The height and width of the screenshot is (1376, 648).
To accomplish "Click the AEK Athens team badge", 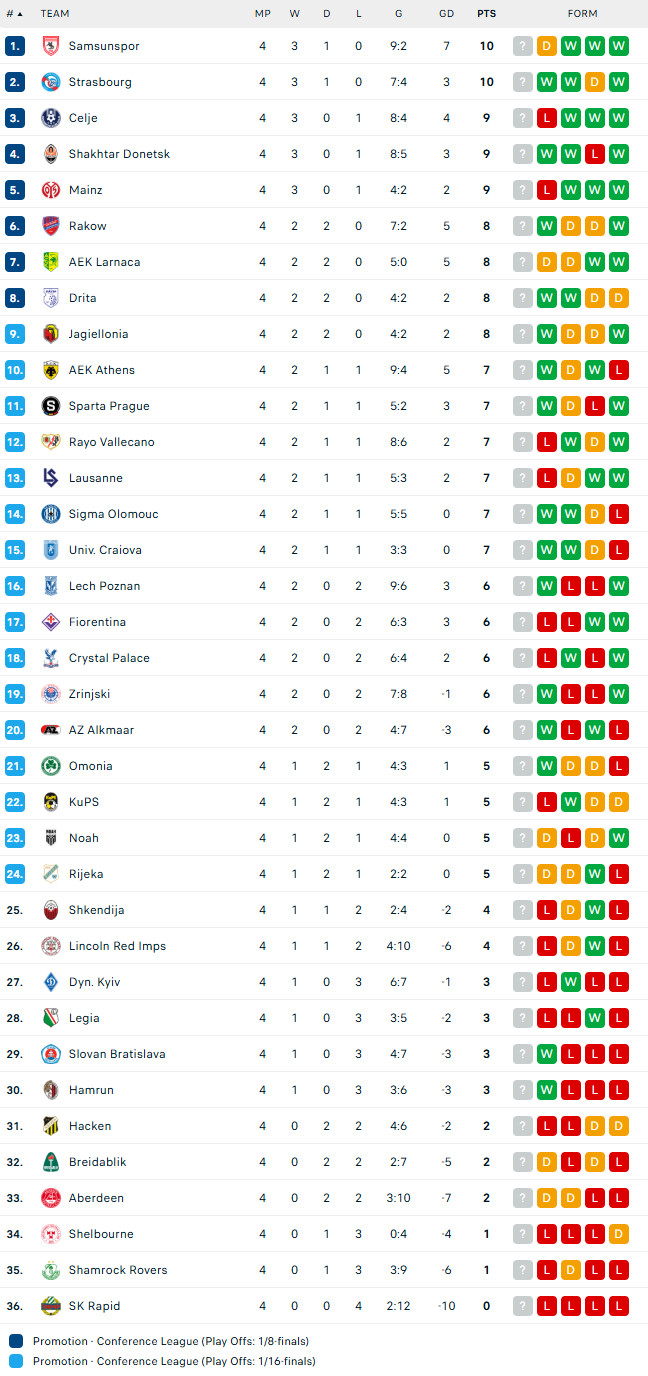I will click(51, 370).
